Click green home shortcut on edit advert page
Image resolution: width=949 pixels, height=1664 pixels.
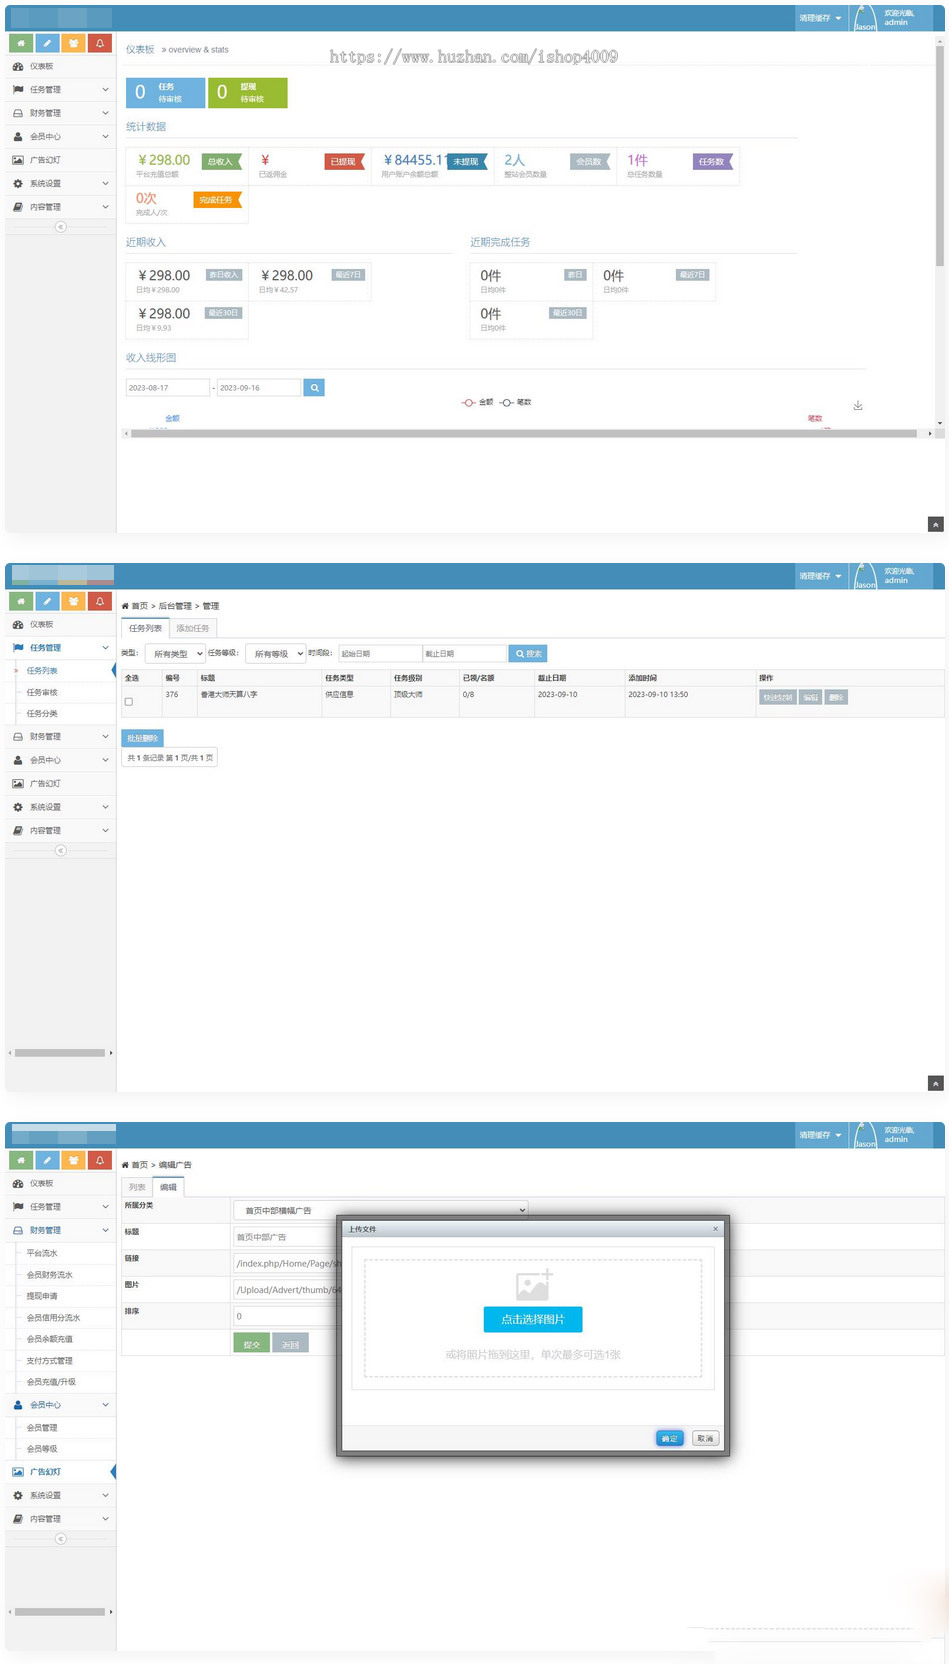coord(20,1160)
